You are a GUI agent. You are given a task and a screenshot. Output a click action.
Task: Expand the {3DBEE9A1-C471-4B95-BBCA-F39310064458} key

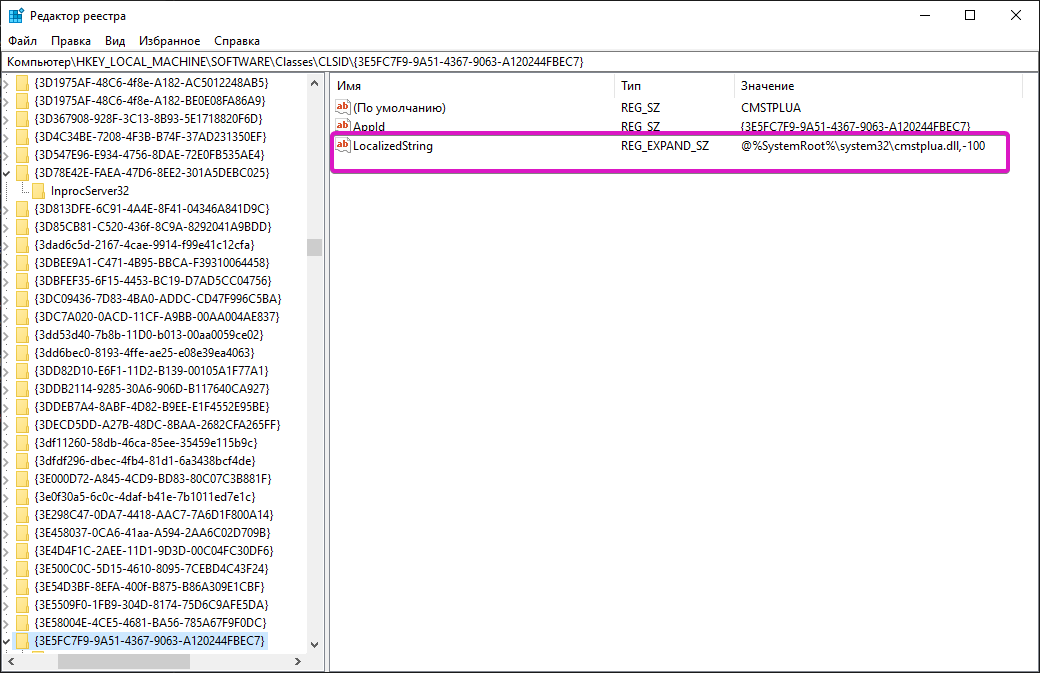point(7,263)
